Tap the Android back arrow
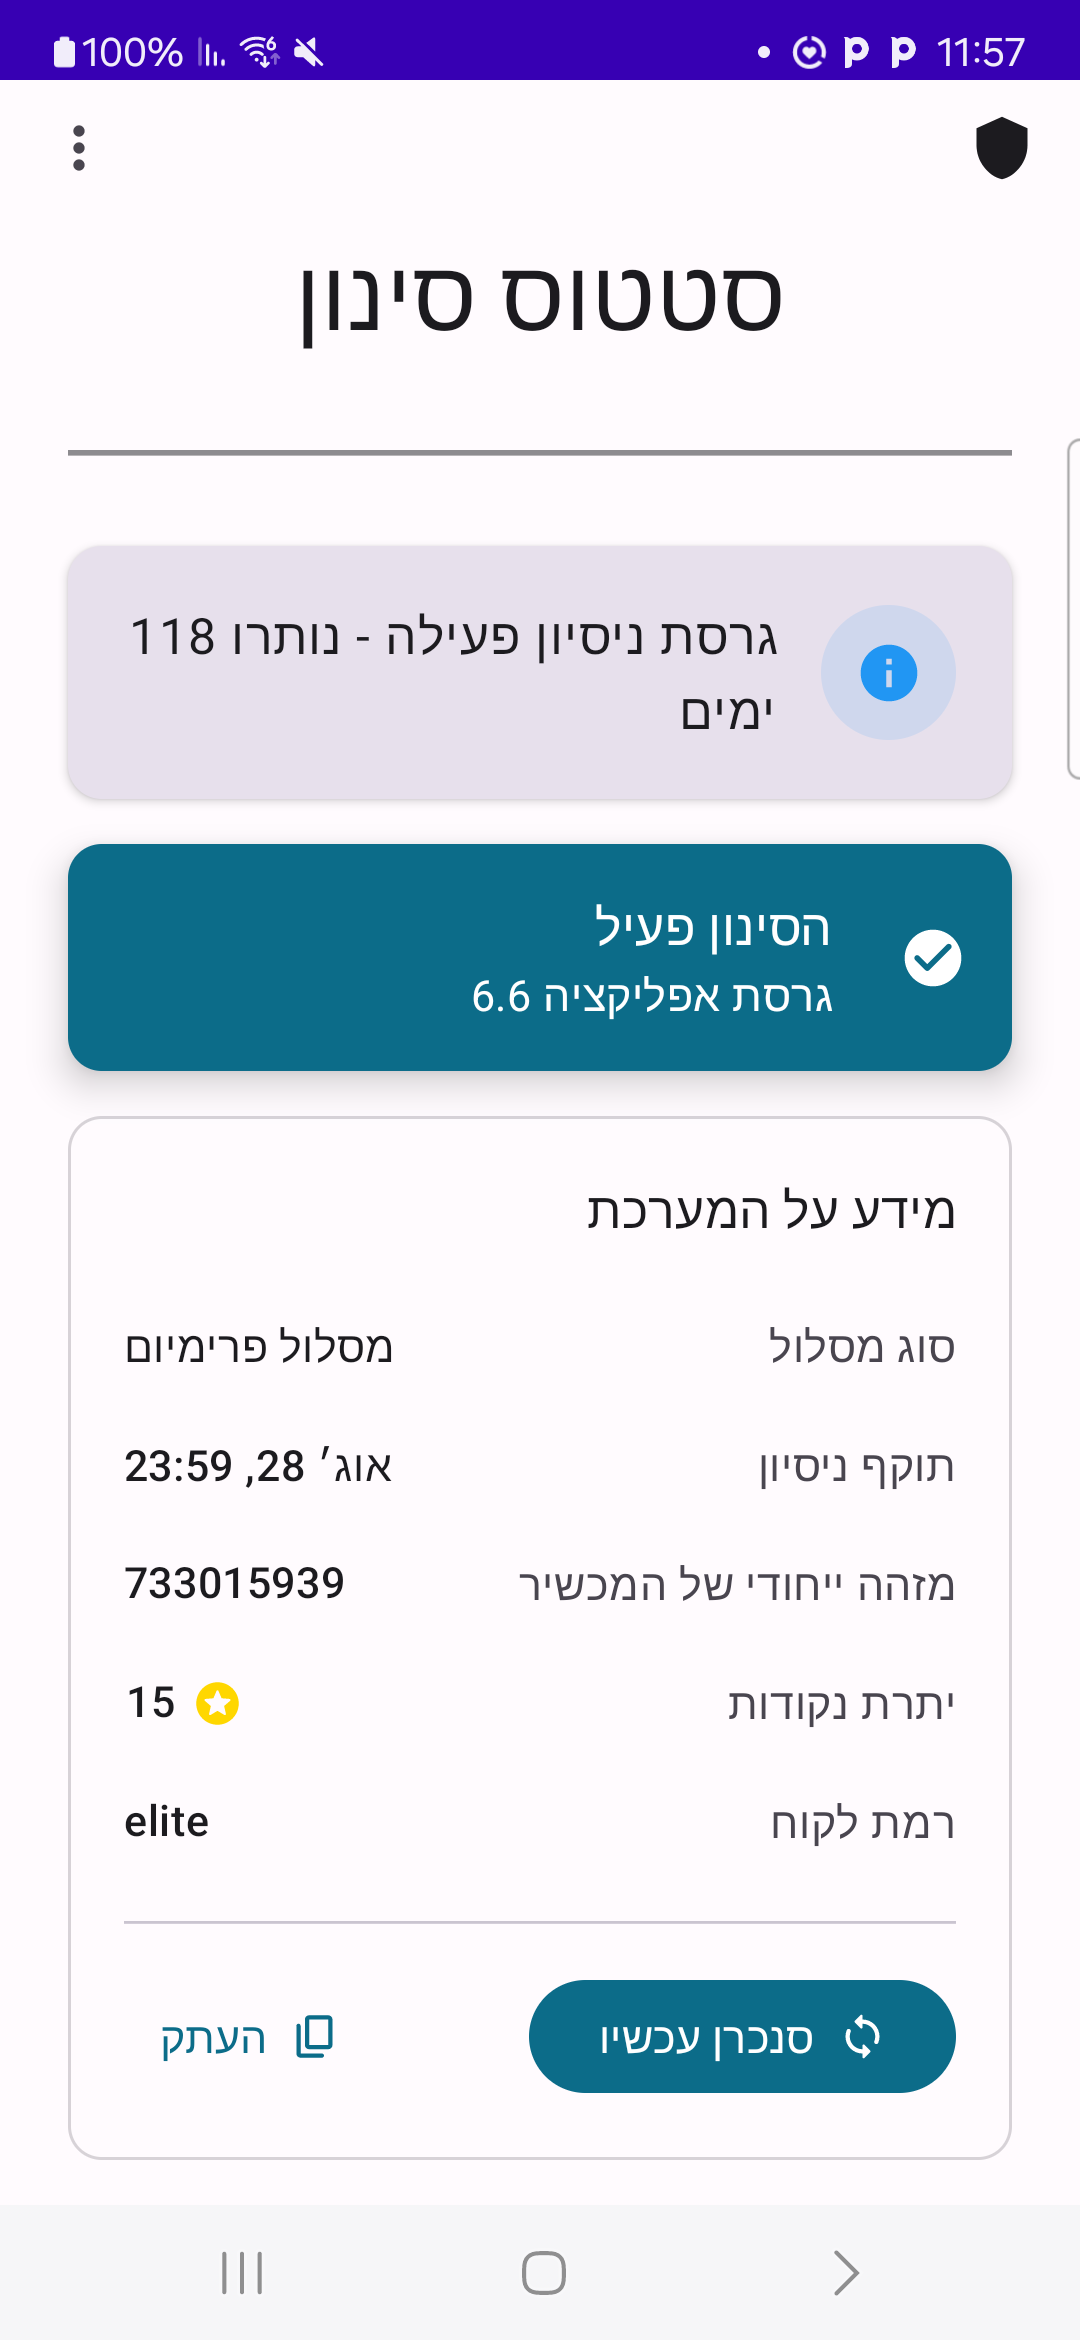The image size is (1080, 2340). coord(846,2273)
